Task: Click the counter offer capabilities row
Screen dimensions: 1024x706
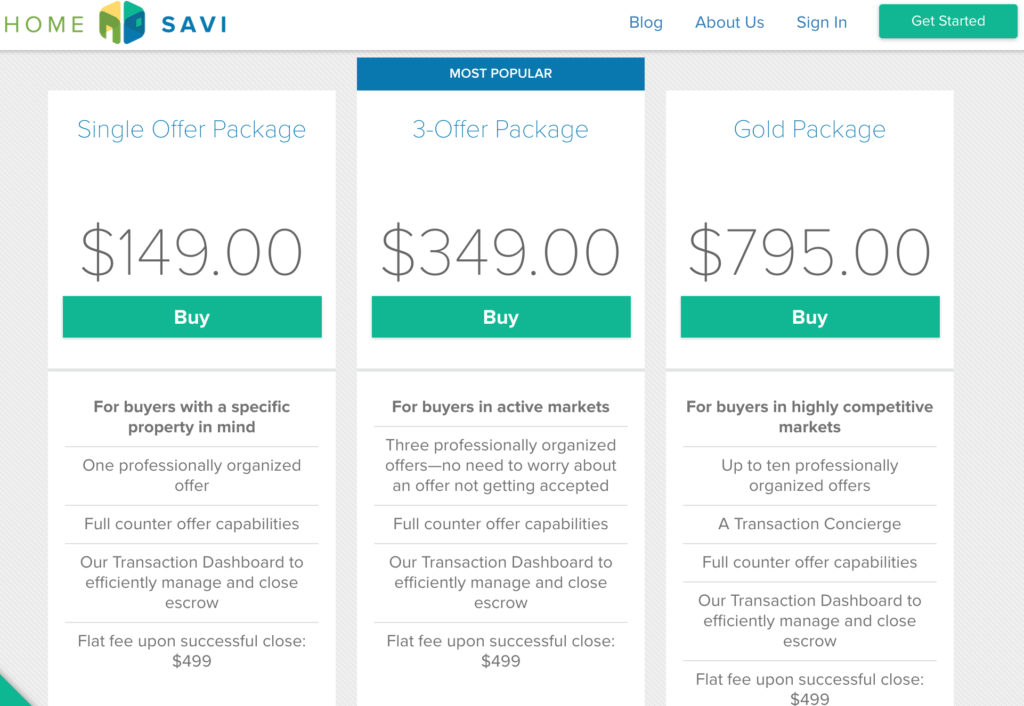Action: click(191, 523)
